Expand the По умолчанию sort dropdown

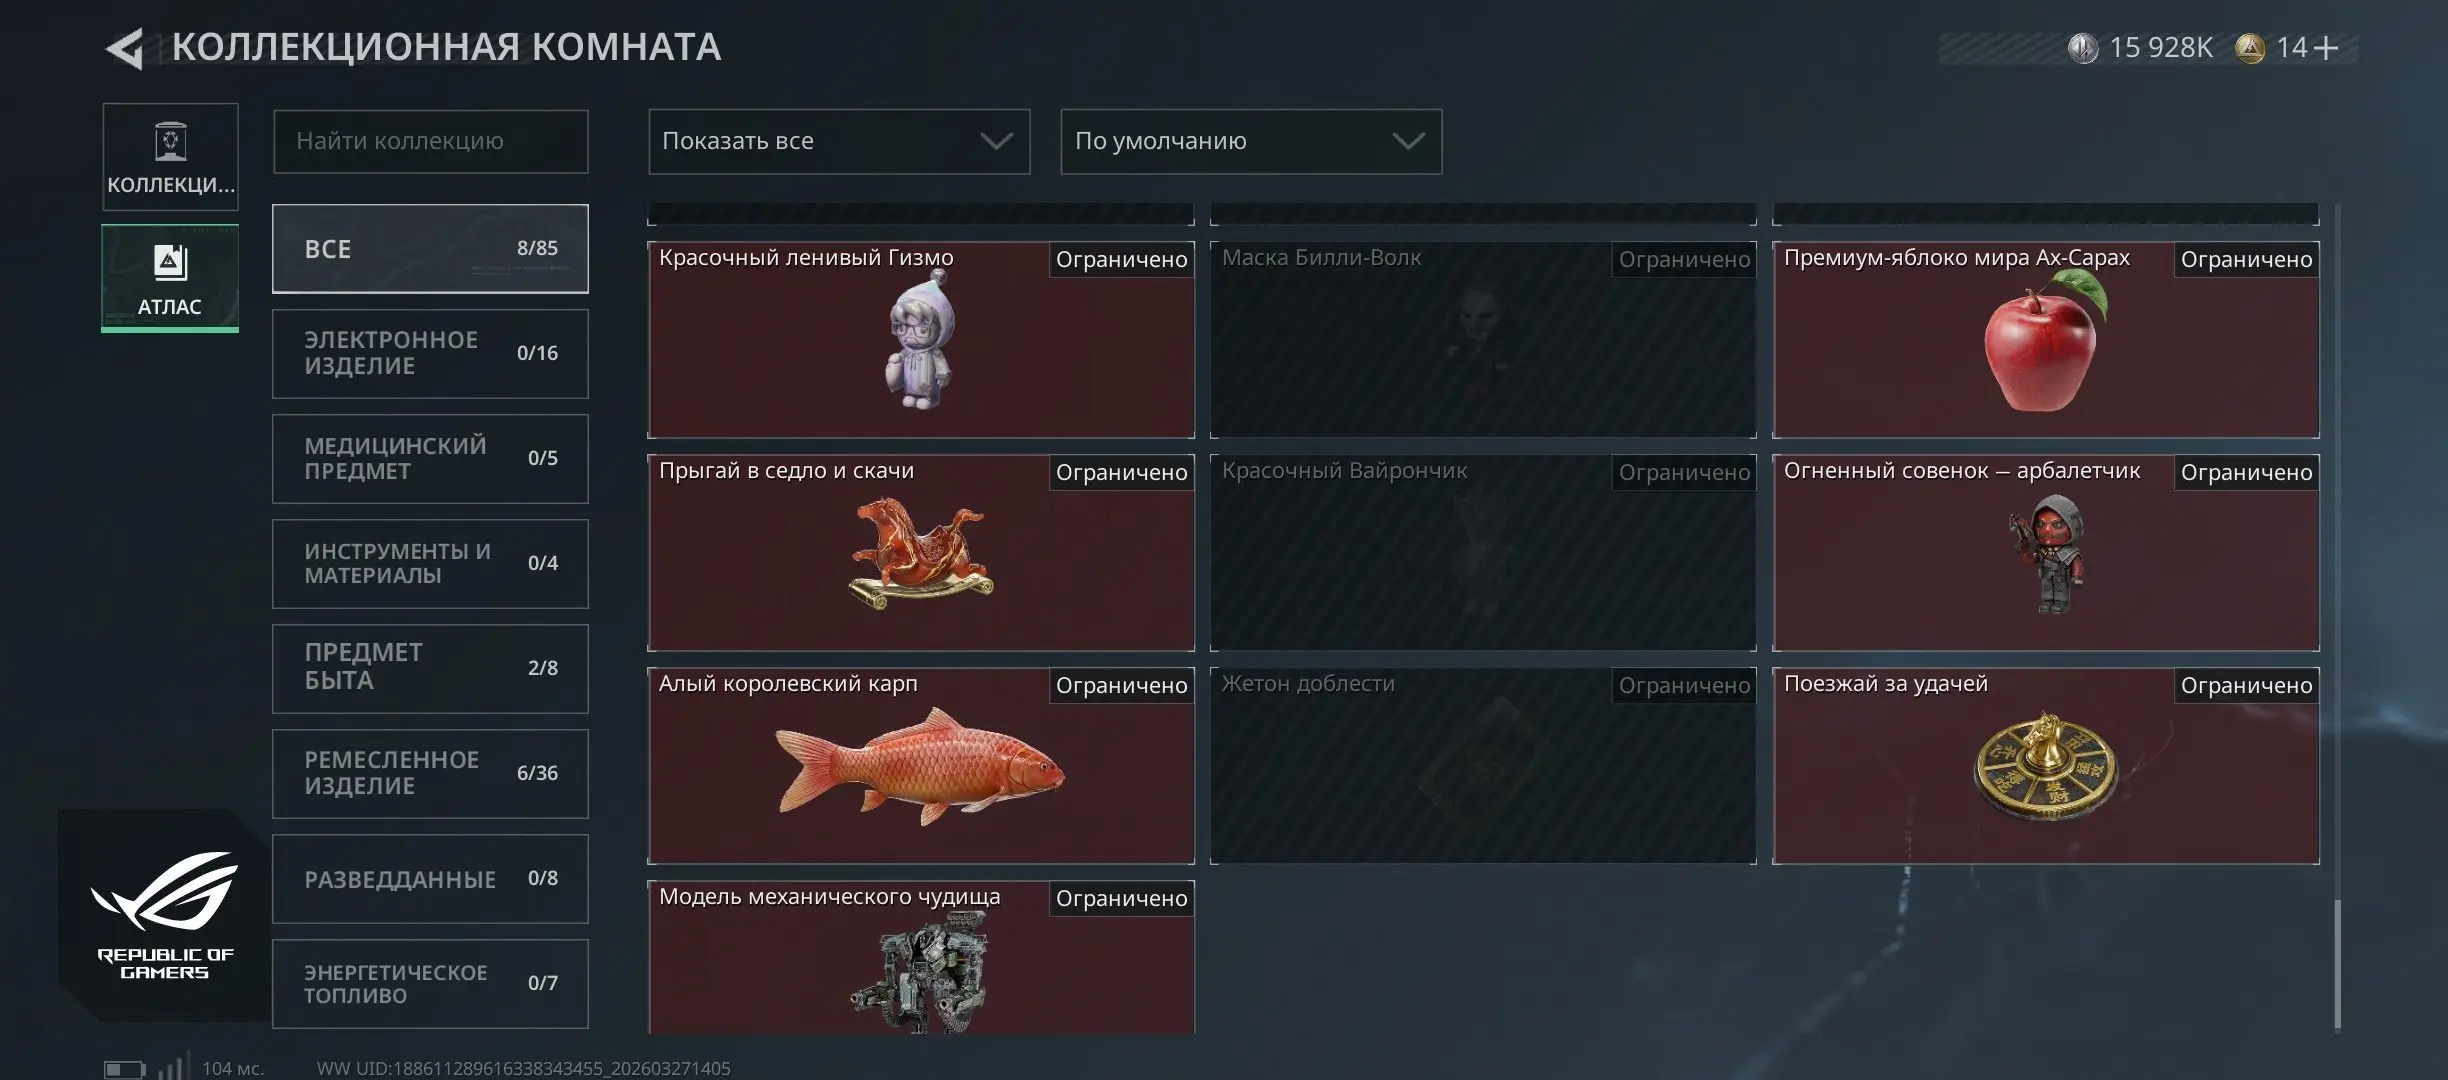1251,141
